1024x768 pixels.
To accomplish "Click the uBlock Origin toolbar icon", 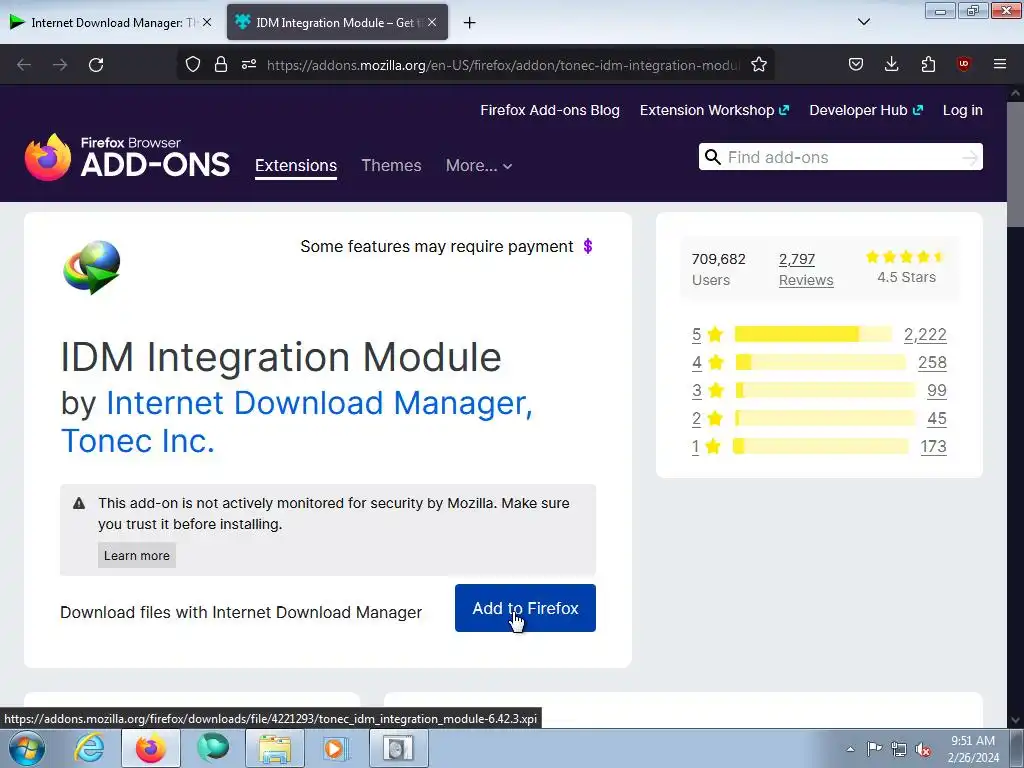I will point(963,64).
